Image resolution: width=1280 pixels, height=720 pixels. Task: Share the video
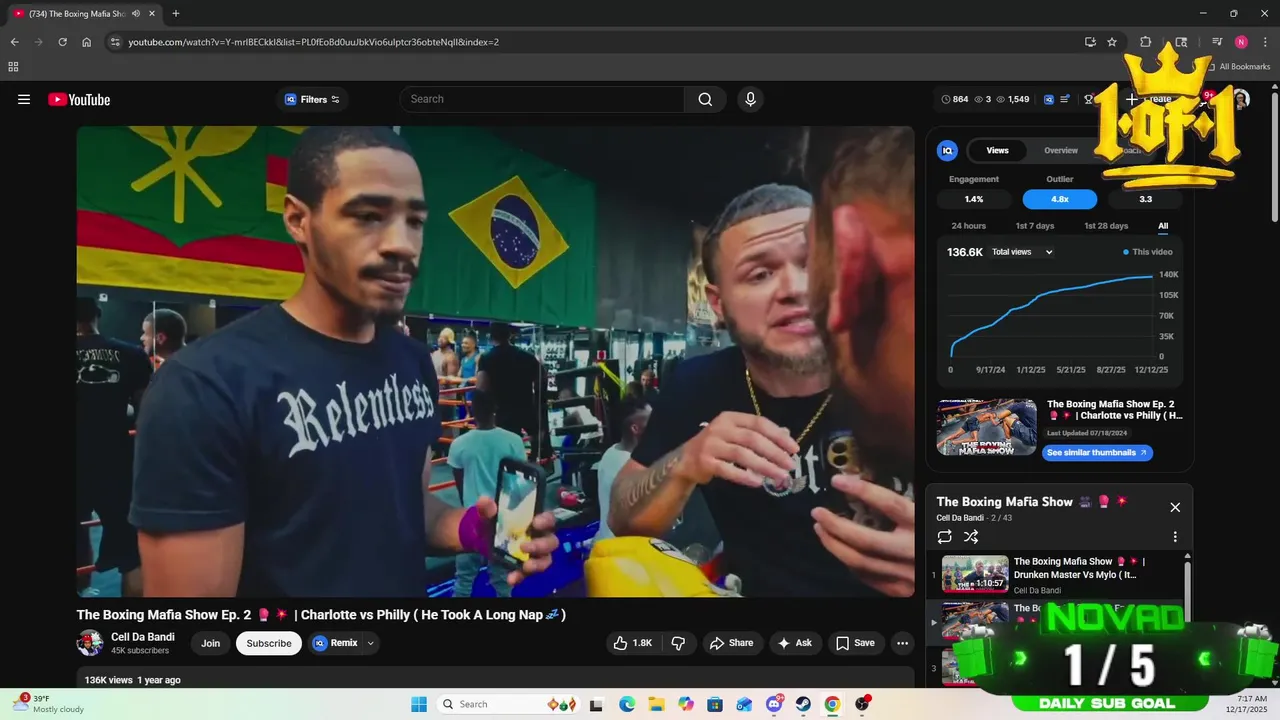point(732,643)
